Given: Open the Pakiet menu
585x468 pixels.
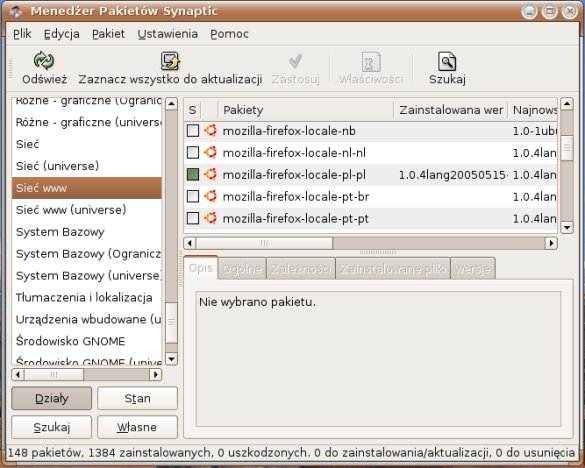Looking at the screenshot, I should coord(108,34).
